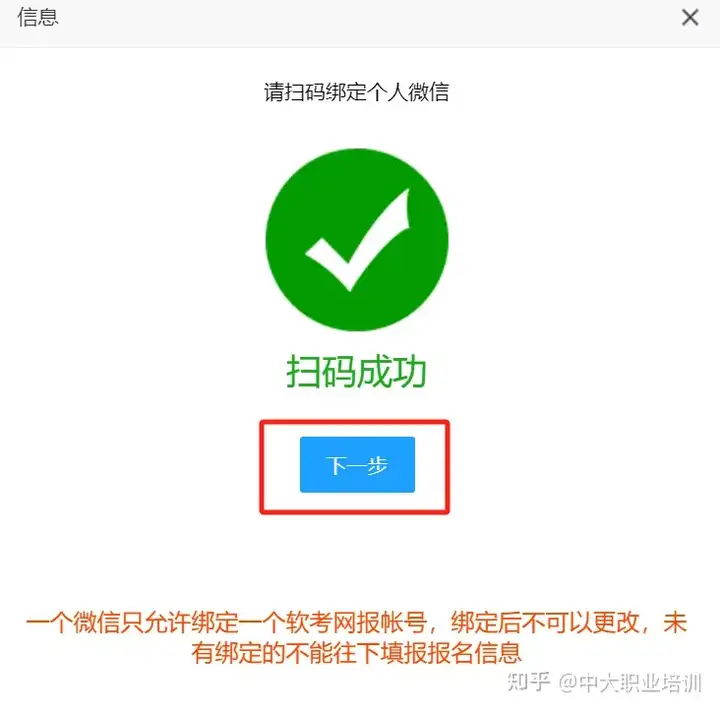
Task: Click the 请扫码绑定个人微信 heading
Action: click(x=356, y=92)
